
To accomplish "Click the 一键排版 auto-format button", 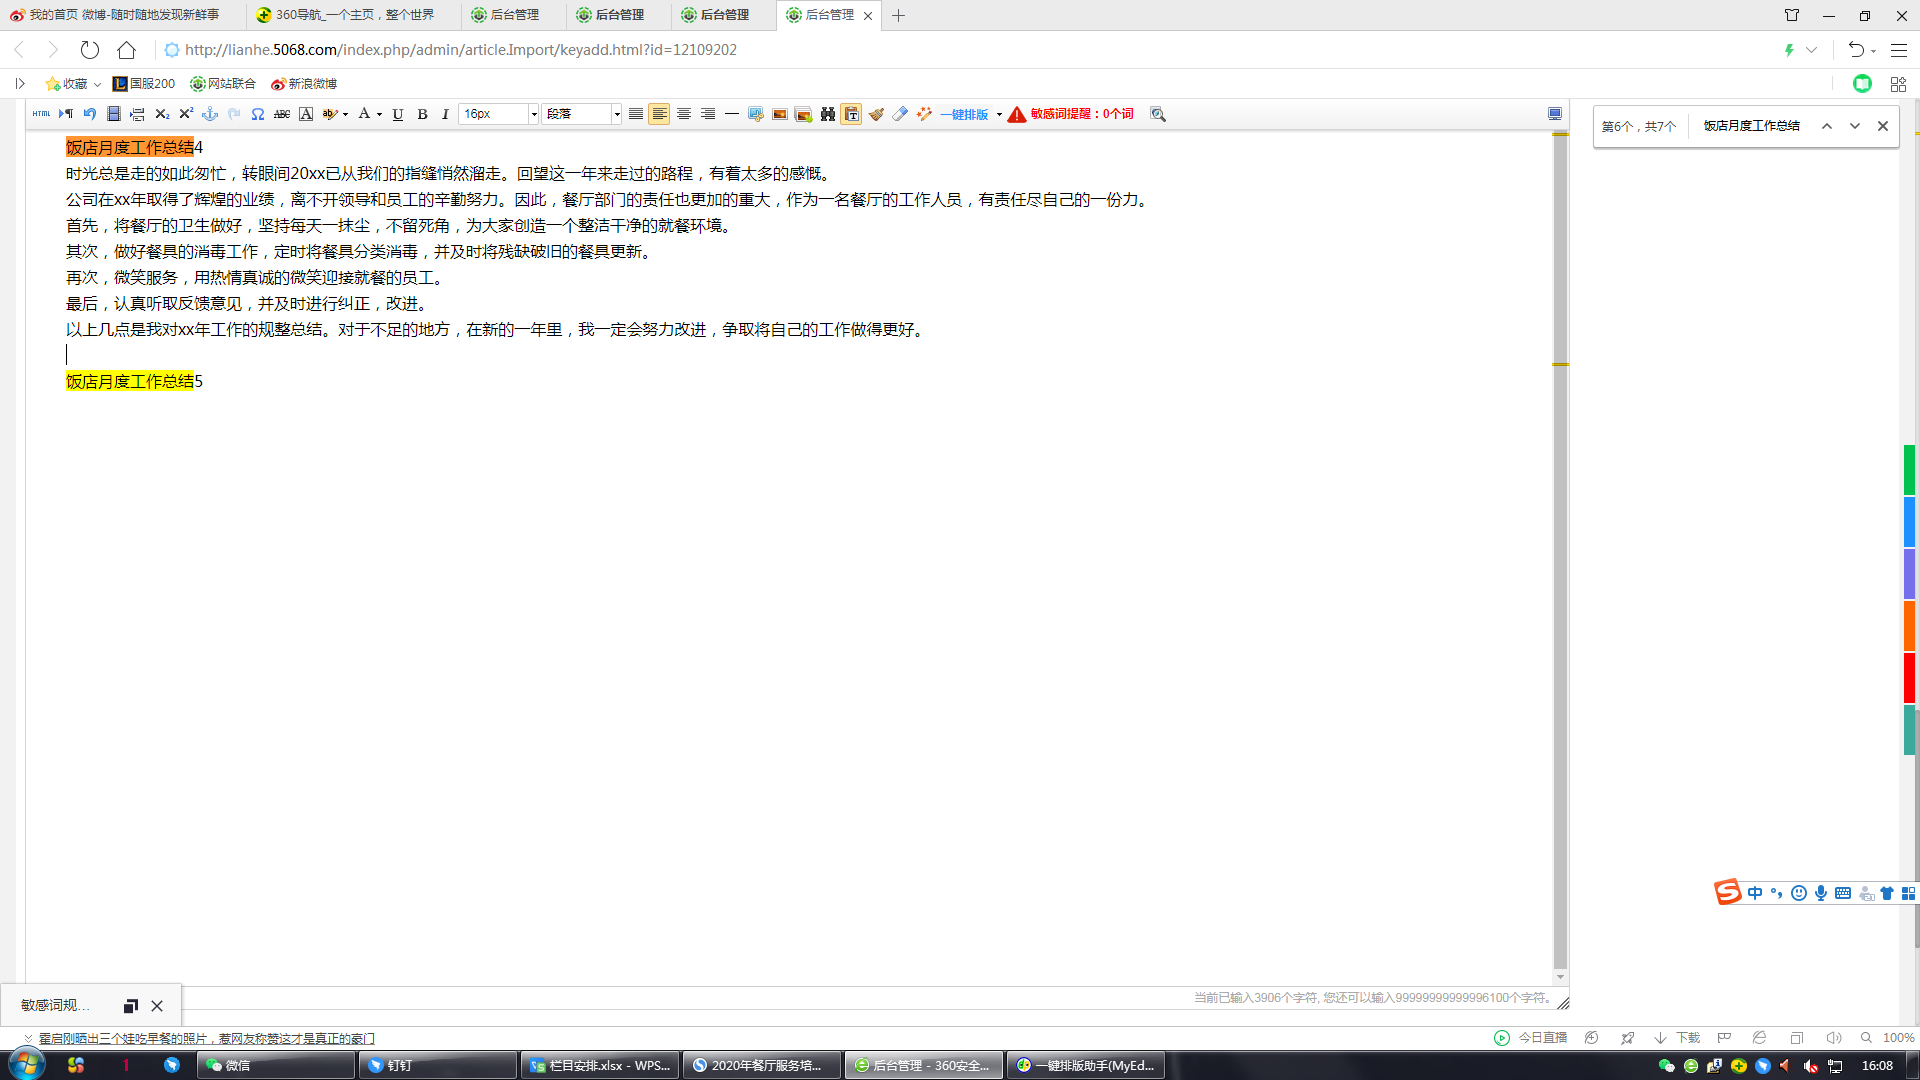I will coord(964,114).
